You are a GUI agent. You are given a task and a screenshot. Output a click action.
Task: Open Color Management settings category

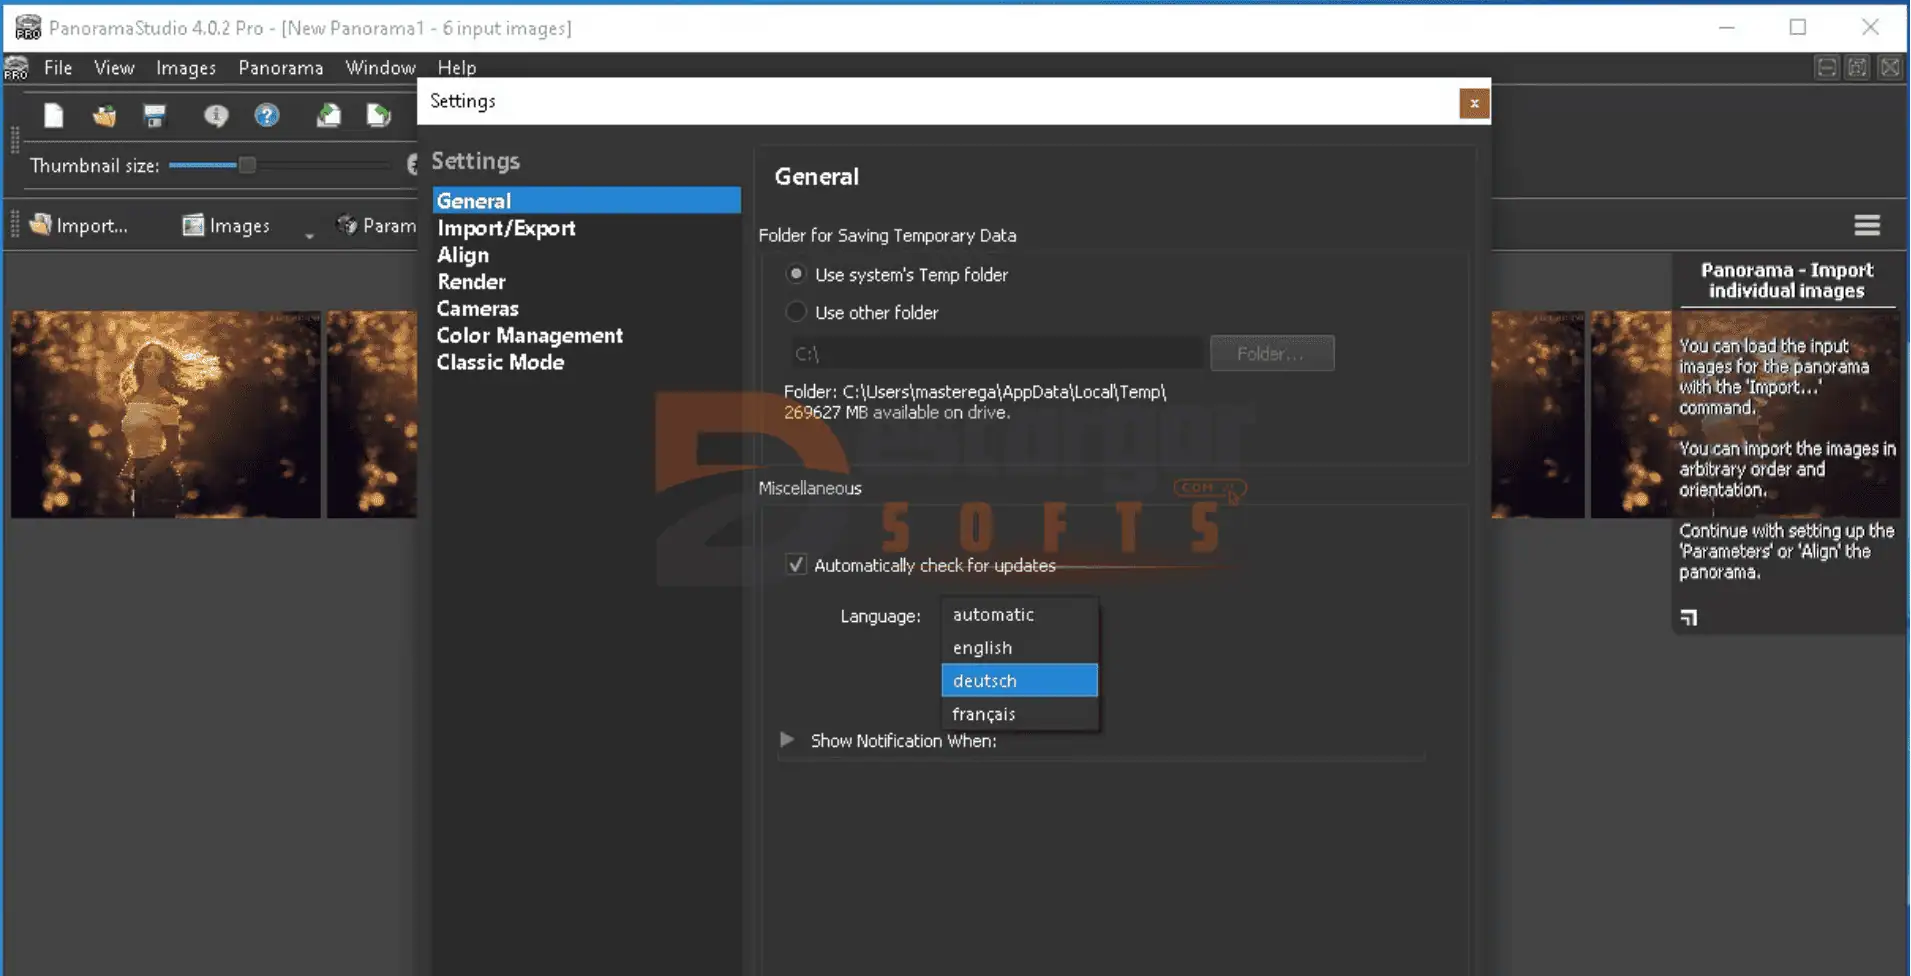click(x=529, y=336)
